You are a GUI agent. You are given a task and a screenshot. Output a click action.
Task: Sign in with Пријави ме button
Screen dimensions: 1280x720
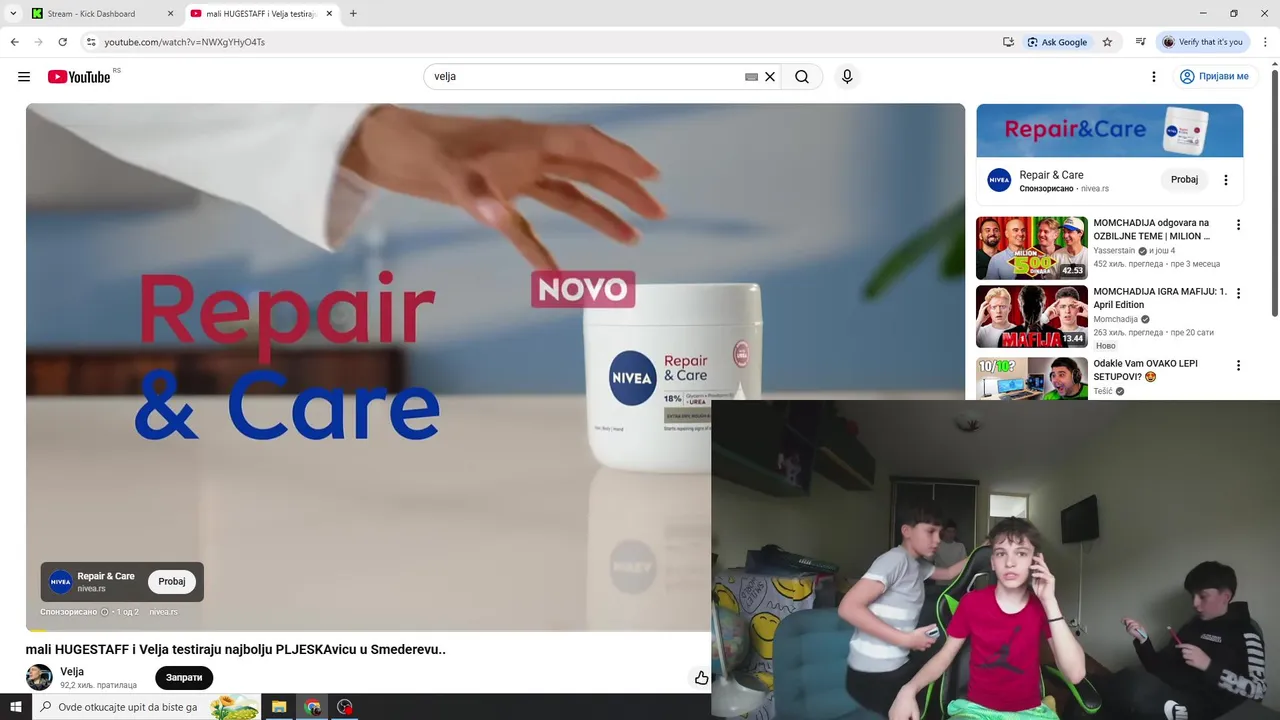coord(1214,77)
